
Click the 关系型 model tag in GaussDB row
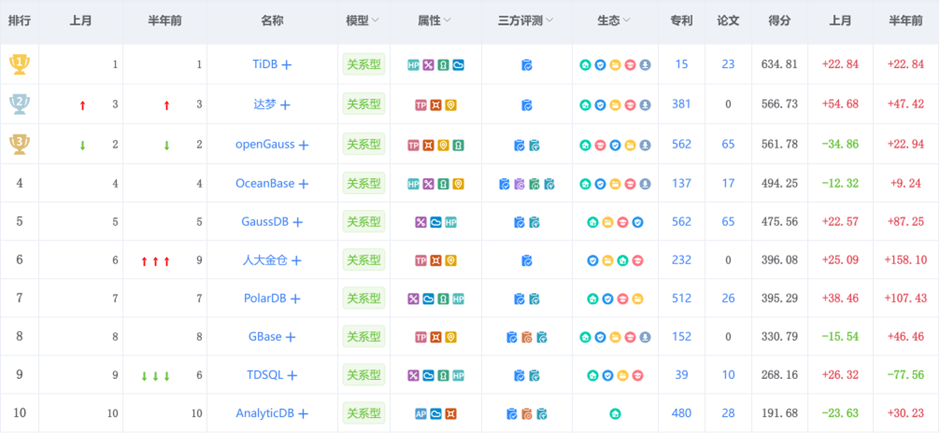(364, 222)
